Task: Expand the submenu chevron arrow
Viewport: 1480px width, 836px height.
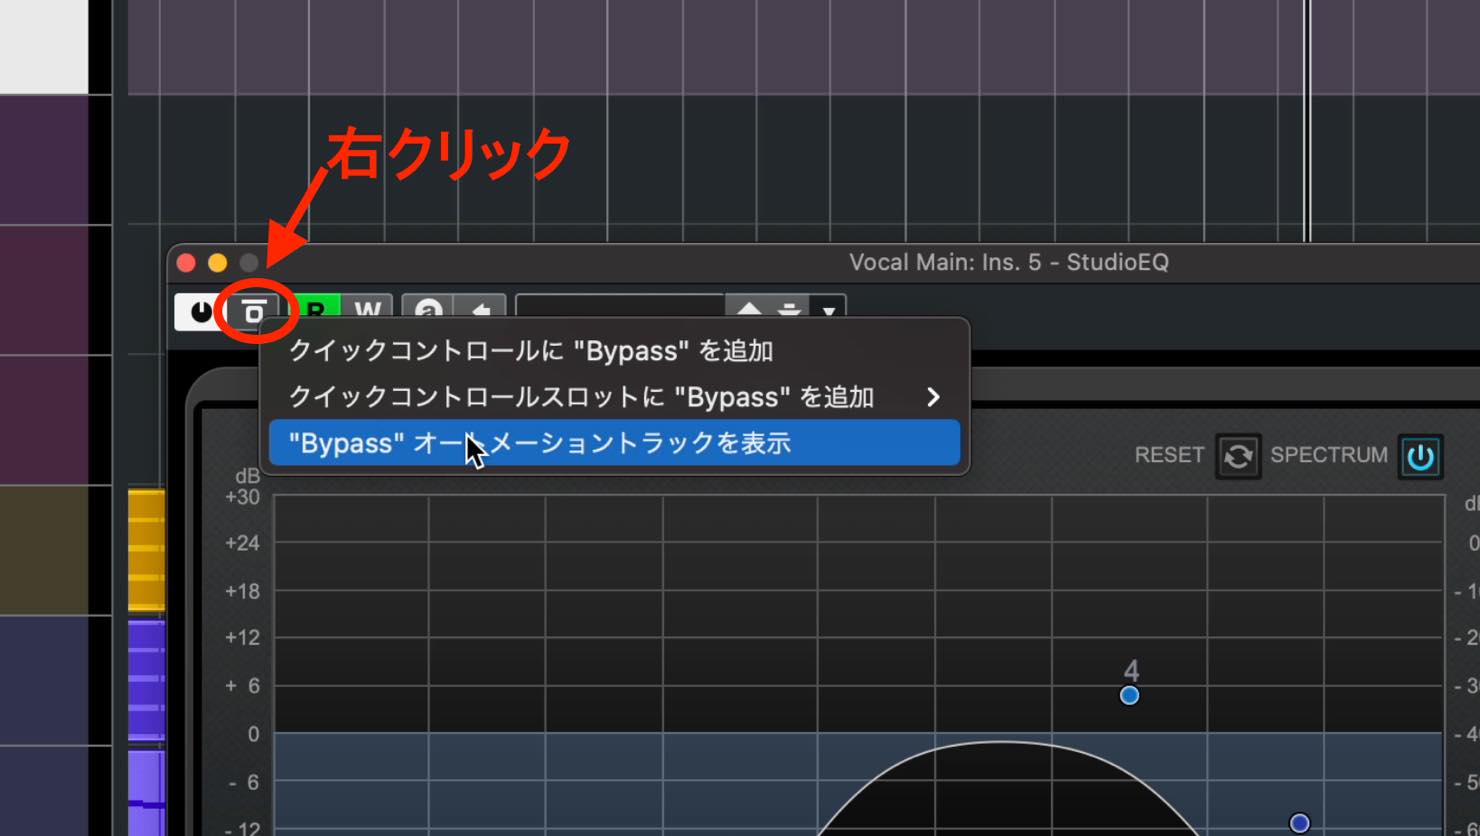Action: click(x=933, y=397)
